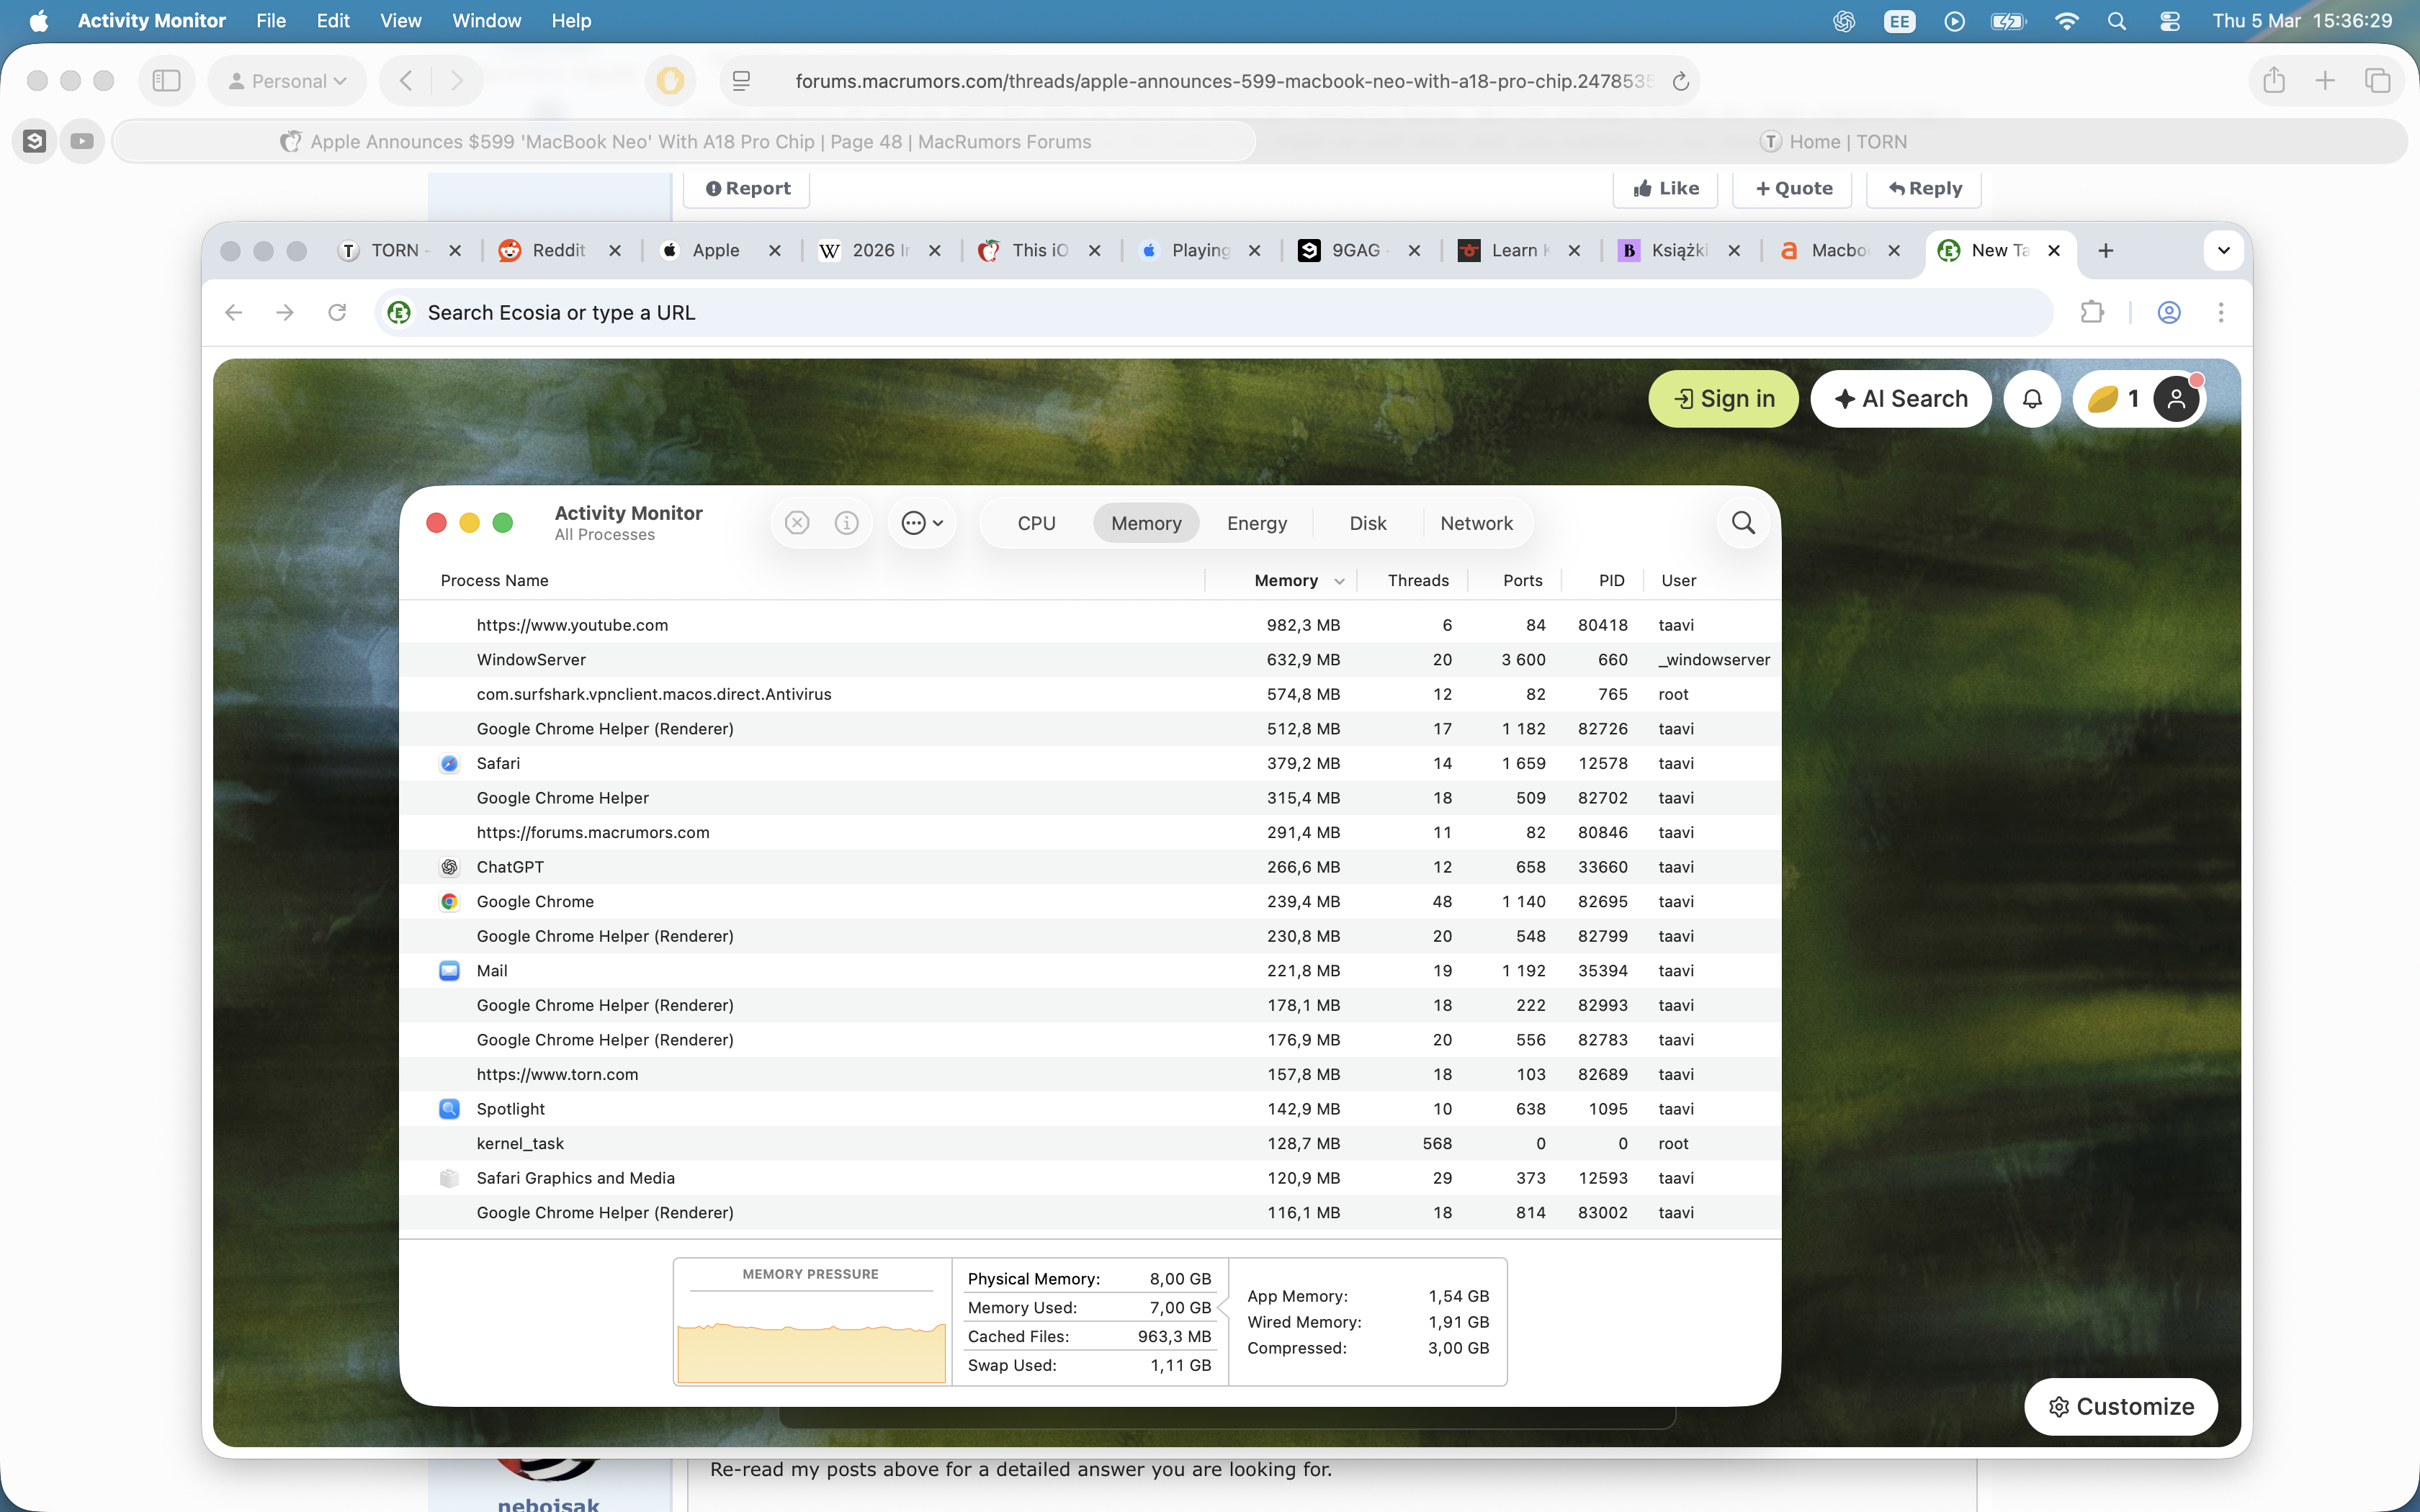Image resolution: width=2420 pixels, height=1512 pixels.
Task: Add a new Safari tab
Action: (2325, 81)
